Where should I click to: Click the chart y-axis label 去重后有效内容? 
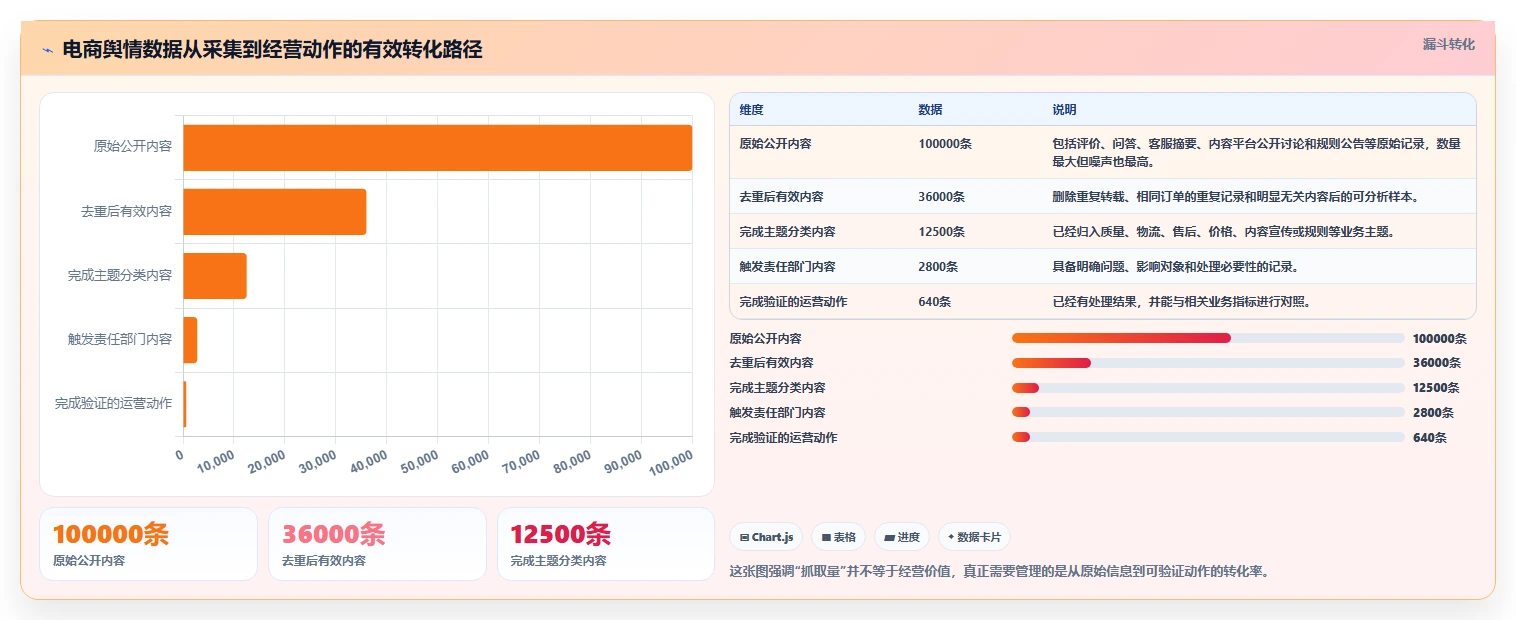pyautogui.click(x=126, y=212)
